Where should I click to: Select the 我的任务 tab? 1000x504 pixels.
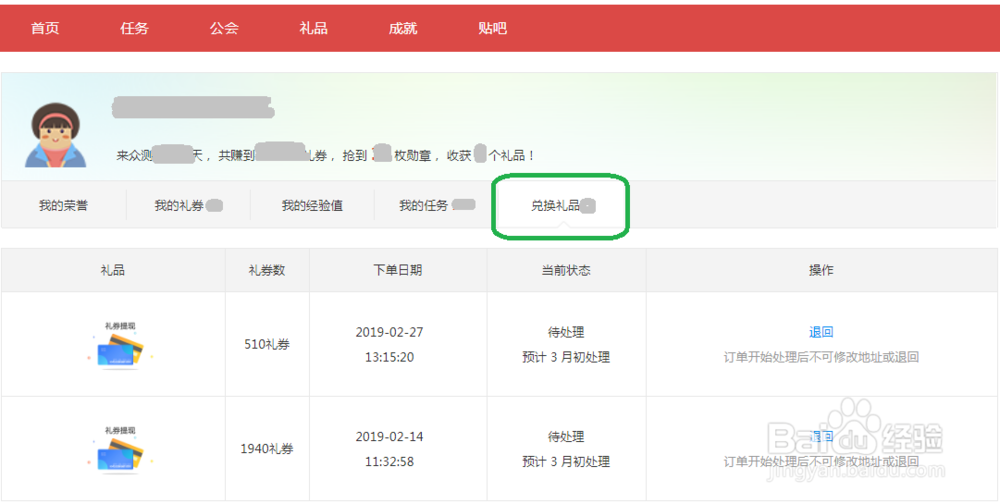tap(425, 206)
